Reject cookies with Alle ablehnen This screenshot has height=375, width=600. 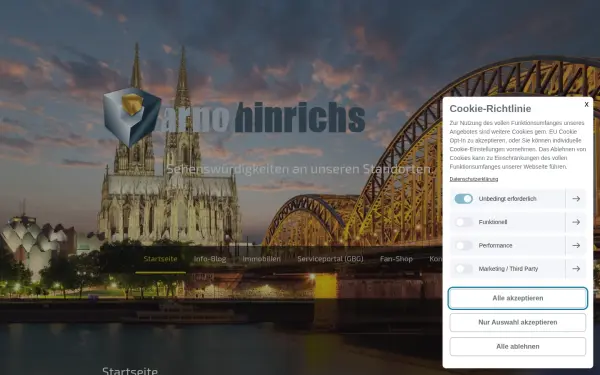(x=517, y=346)
